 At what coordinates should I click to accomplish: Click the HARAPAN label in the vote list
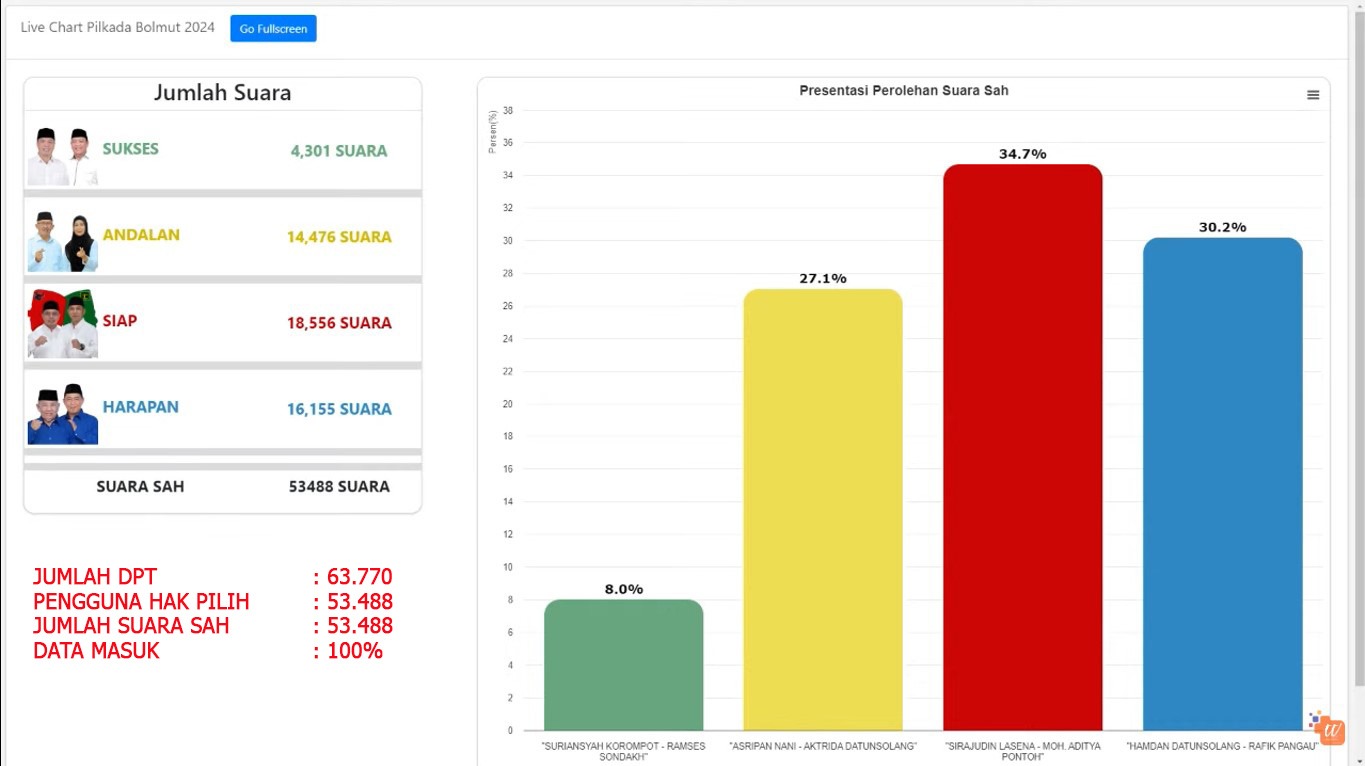point(140,407)
